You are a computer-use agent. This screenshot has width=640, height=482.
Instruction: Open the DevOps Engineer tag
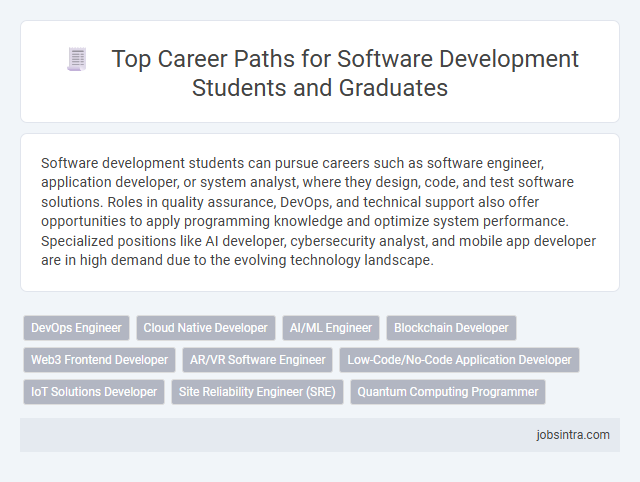76,328
